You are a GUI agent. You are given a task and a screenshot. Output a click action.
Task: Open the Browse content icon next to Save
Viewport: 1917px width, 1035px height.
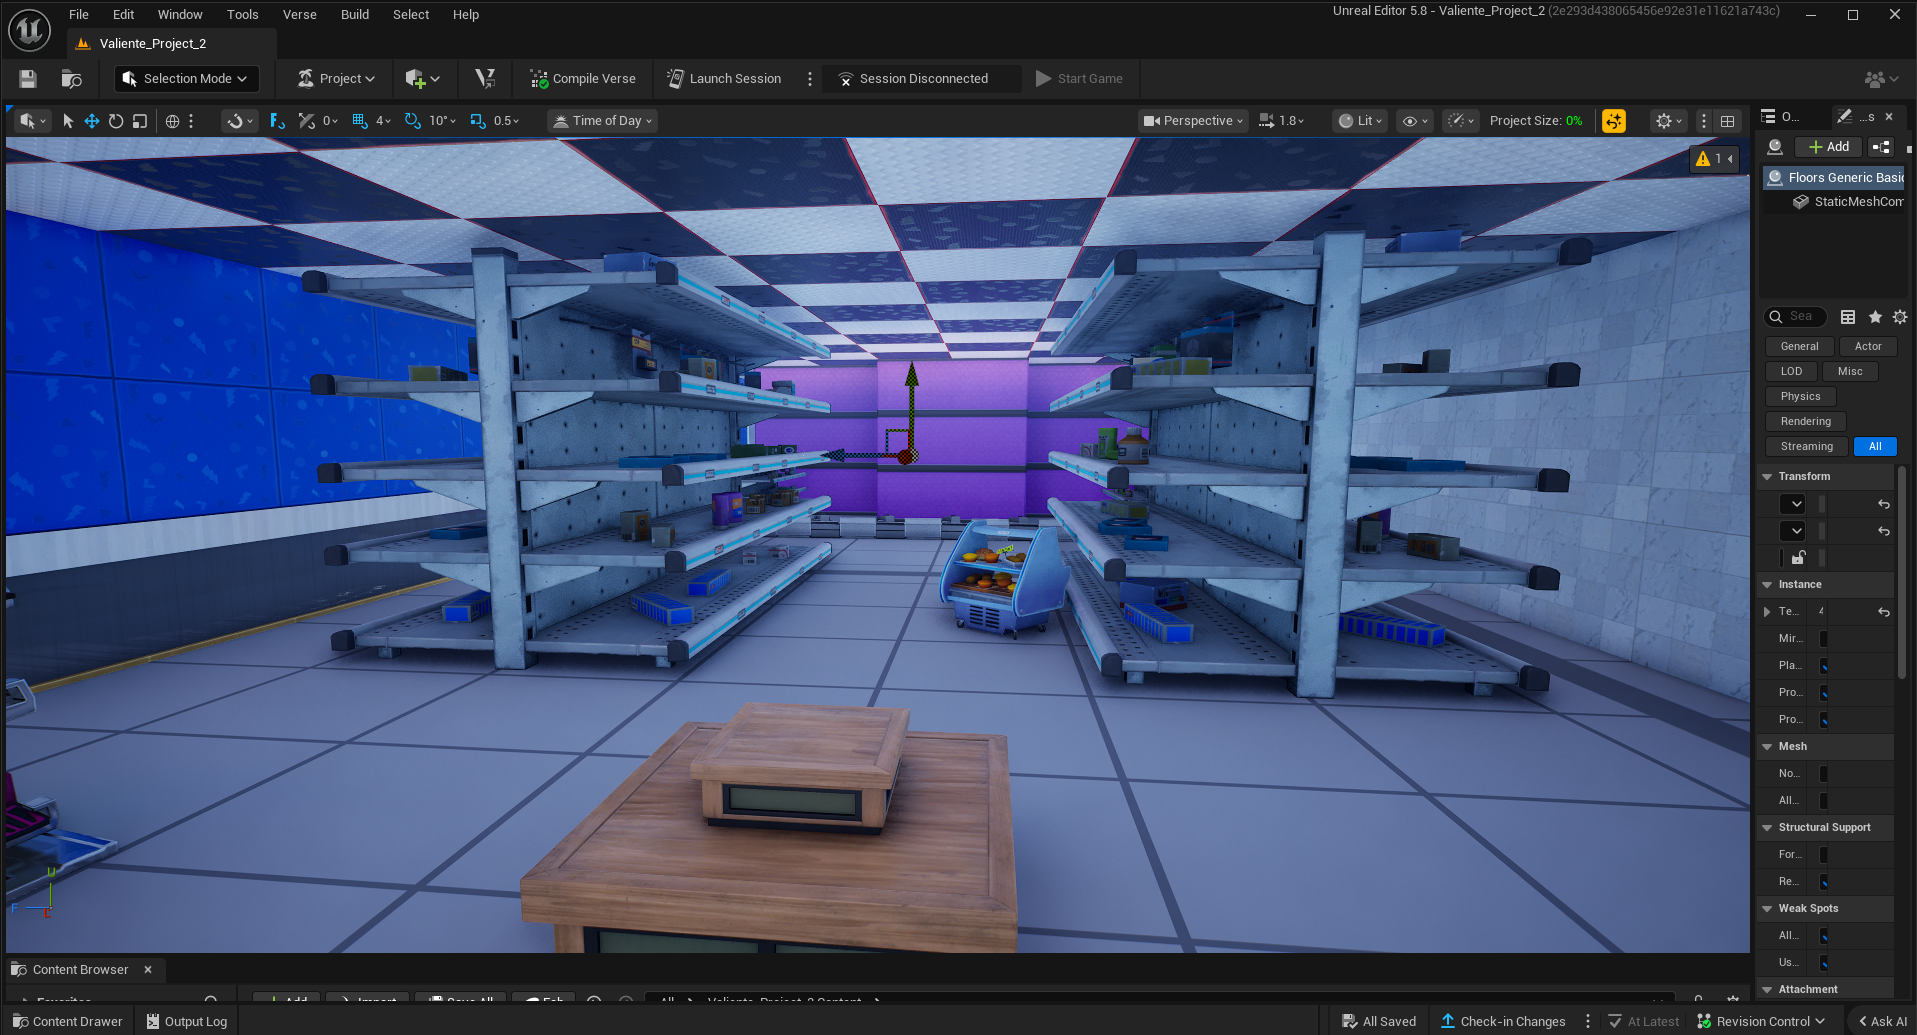(x=71, y=79)
